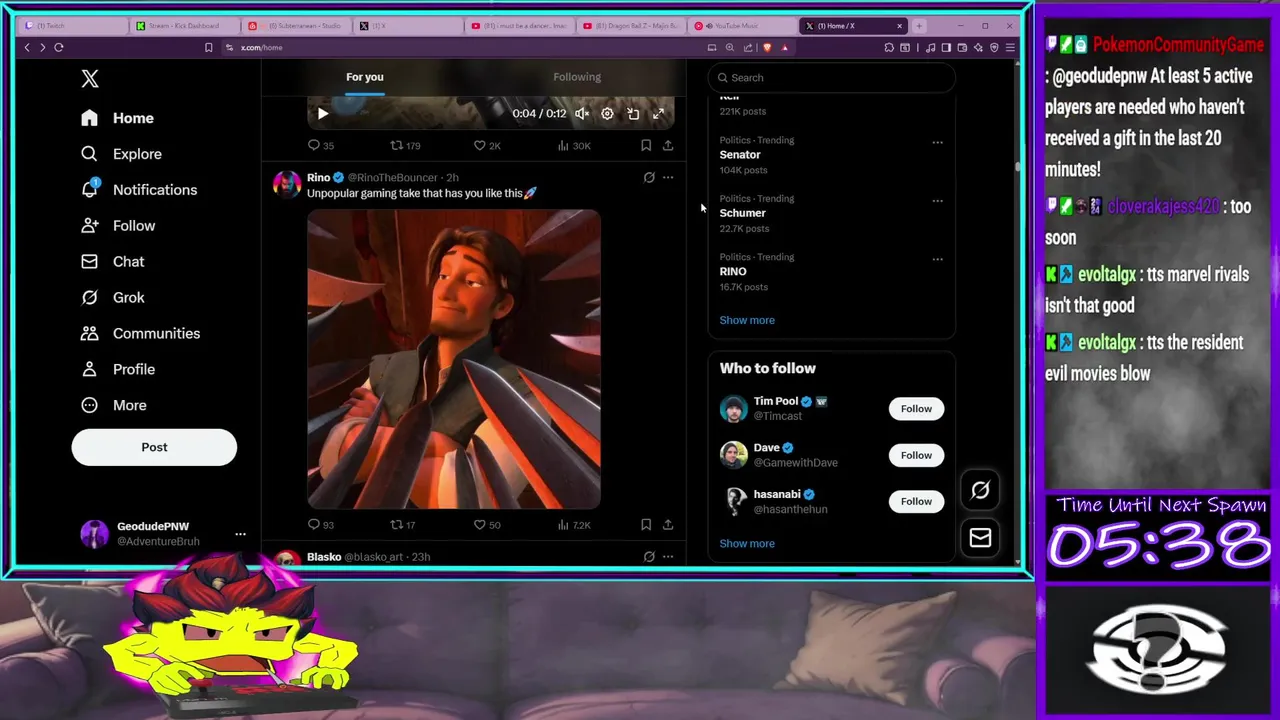
Task: Open a new browser tab
Action: tap(919, 26)
